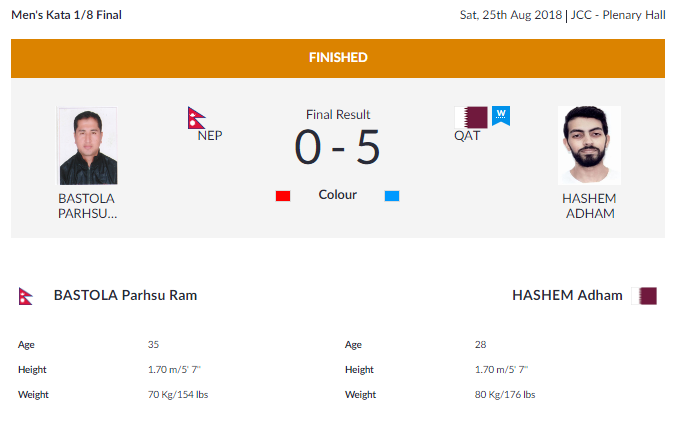The image size is (677, 438).
Task: Click the Nepal flag next to BASTOLA Parhsu Ram
Action: pyautogui.click(x=25, y=296)
